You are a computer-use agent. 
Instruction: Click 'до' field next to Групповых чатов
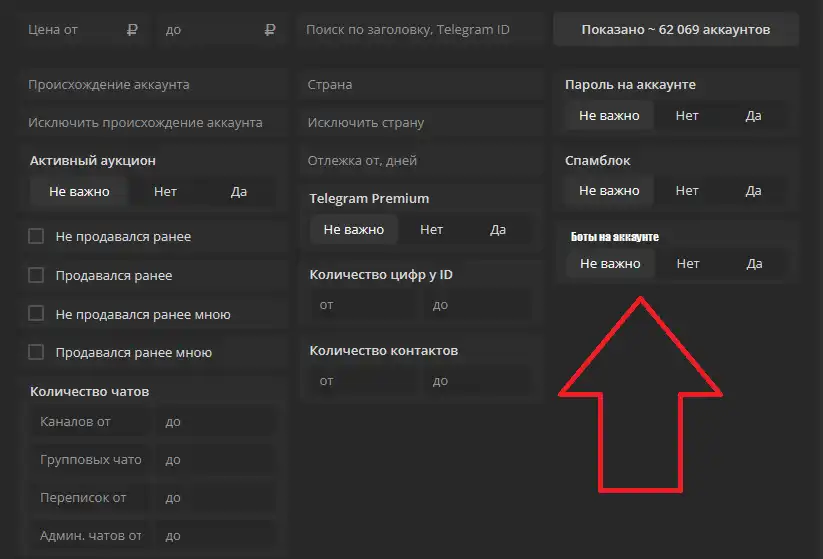point(216,460)
